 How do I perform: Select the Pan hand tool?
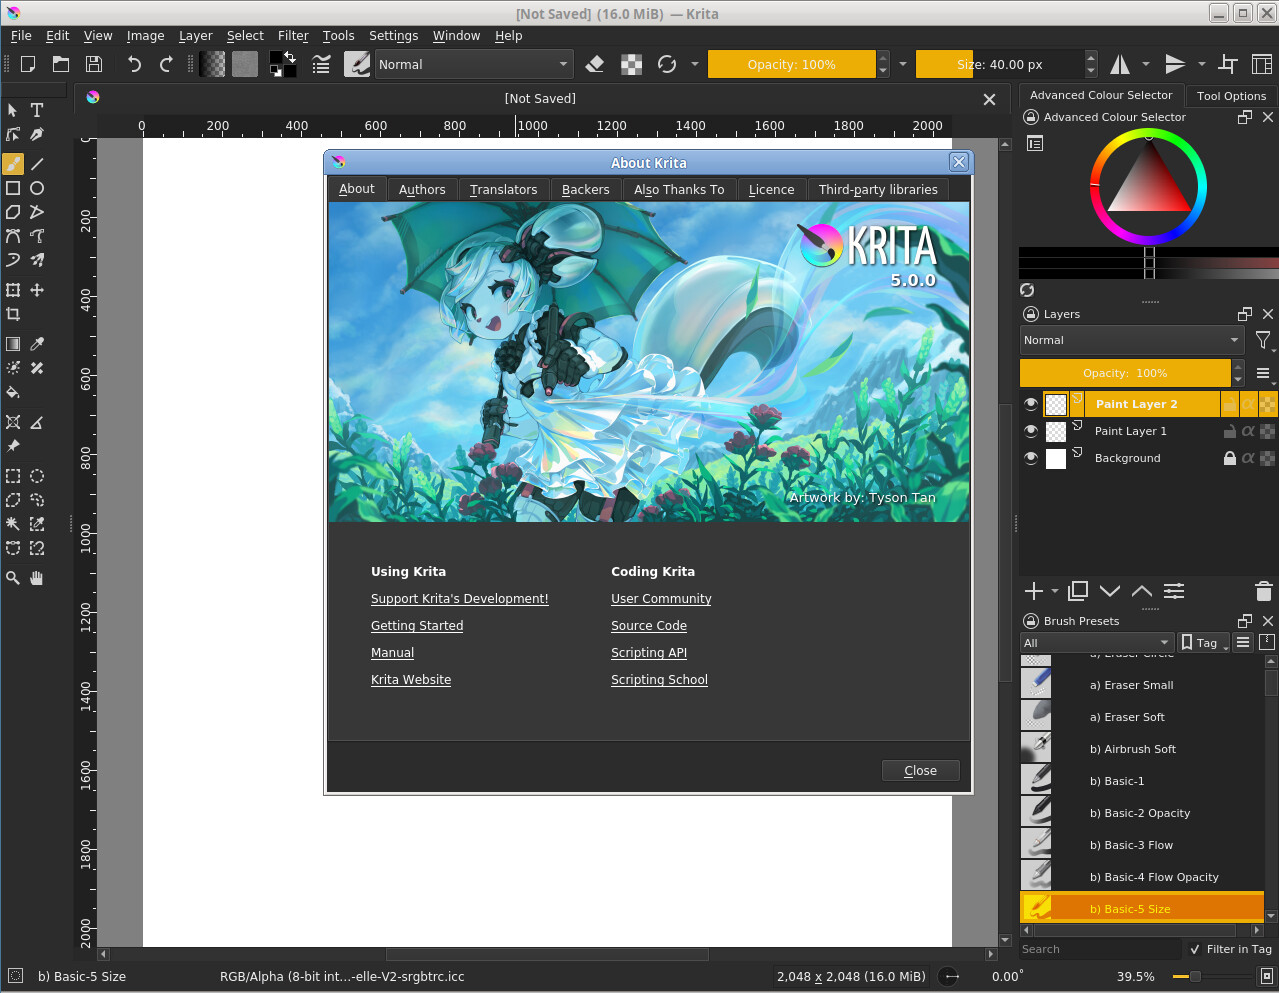[x=37, y=578]
